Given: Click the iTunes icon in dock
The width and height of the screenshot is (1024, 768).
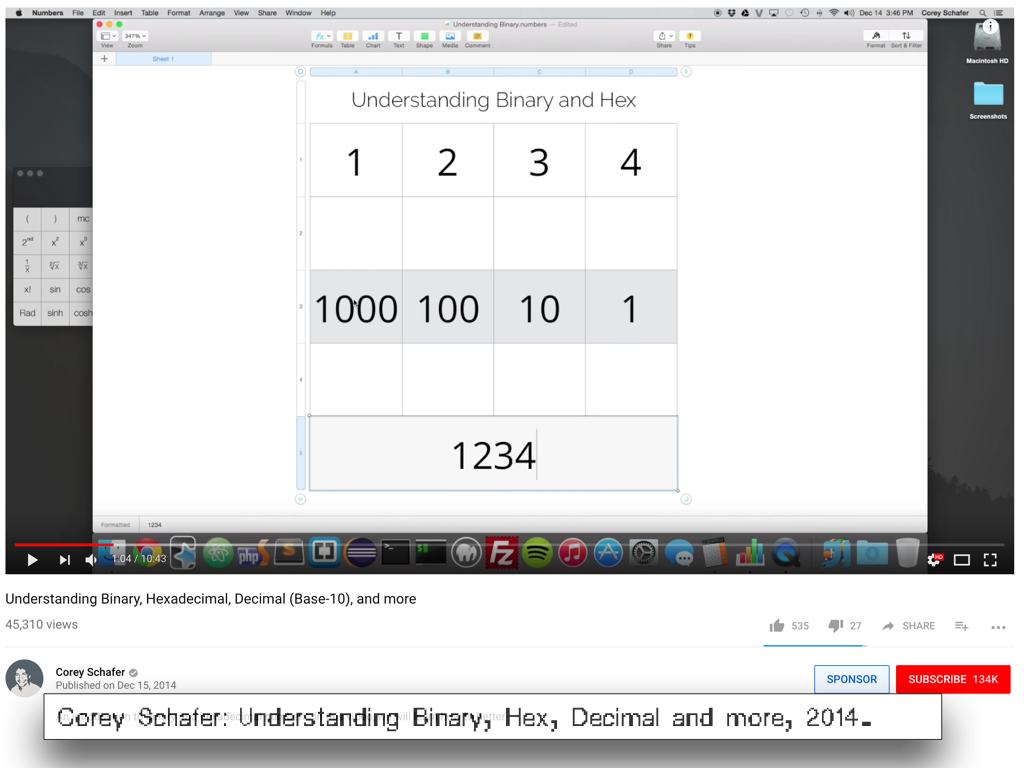Looking at the screenshot, I should pyautogui.click(x=572, y=554).
